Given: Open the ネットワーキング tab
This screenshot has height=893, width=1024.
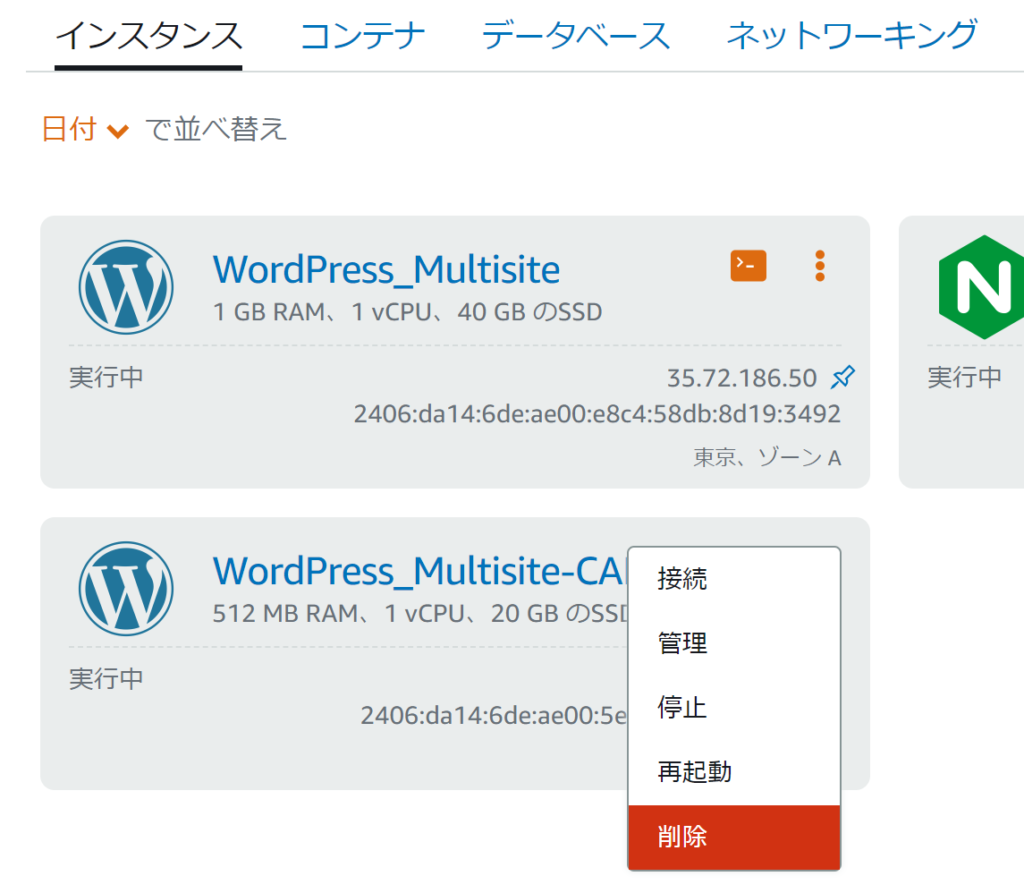Looking at the screenshot, I should (x=851, y=37).
